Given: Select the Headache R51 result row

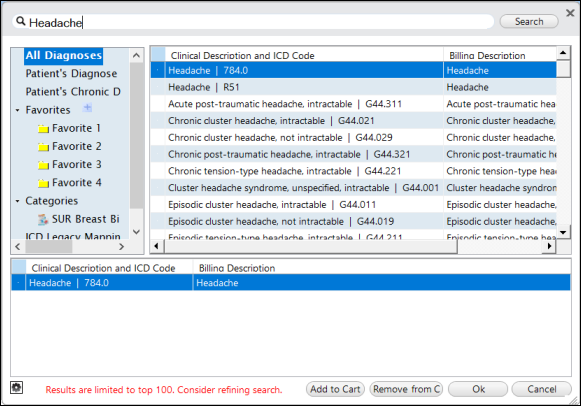Looking at the screenshot, I should [x=353, y=87].
